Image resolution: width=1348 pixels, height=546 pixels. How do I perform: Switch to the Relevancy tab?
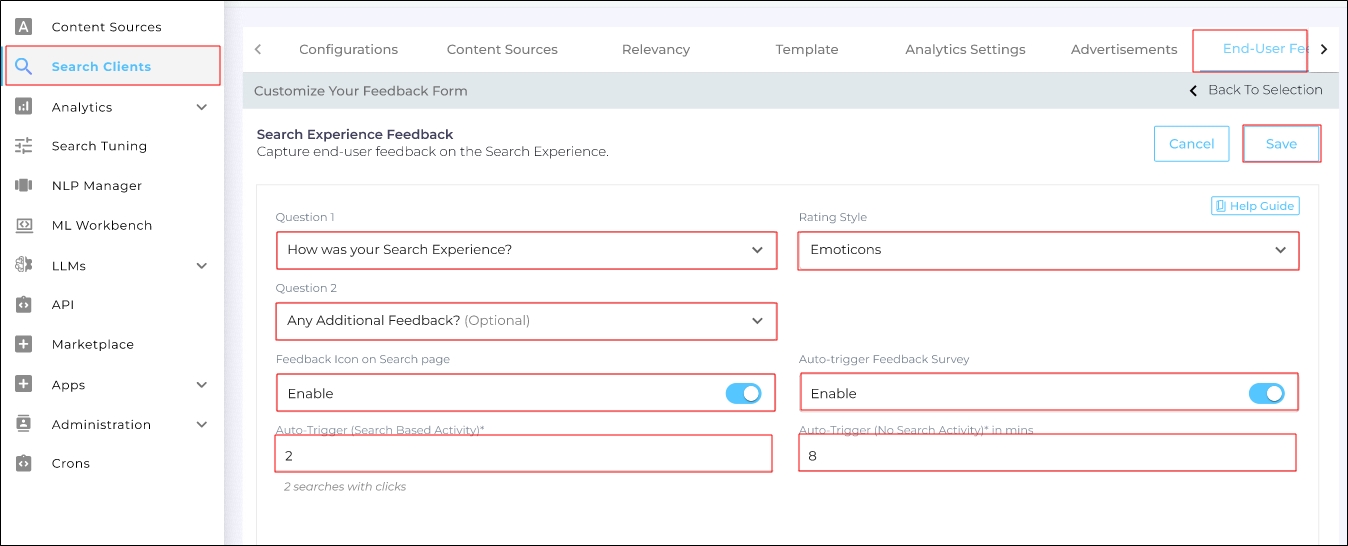pos(655,50)
